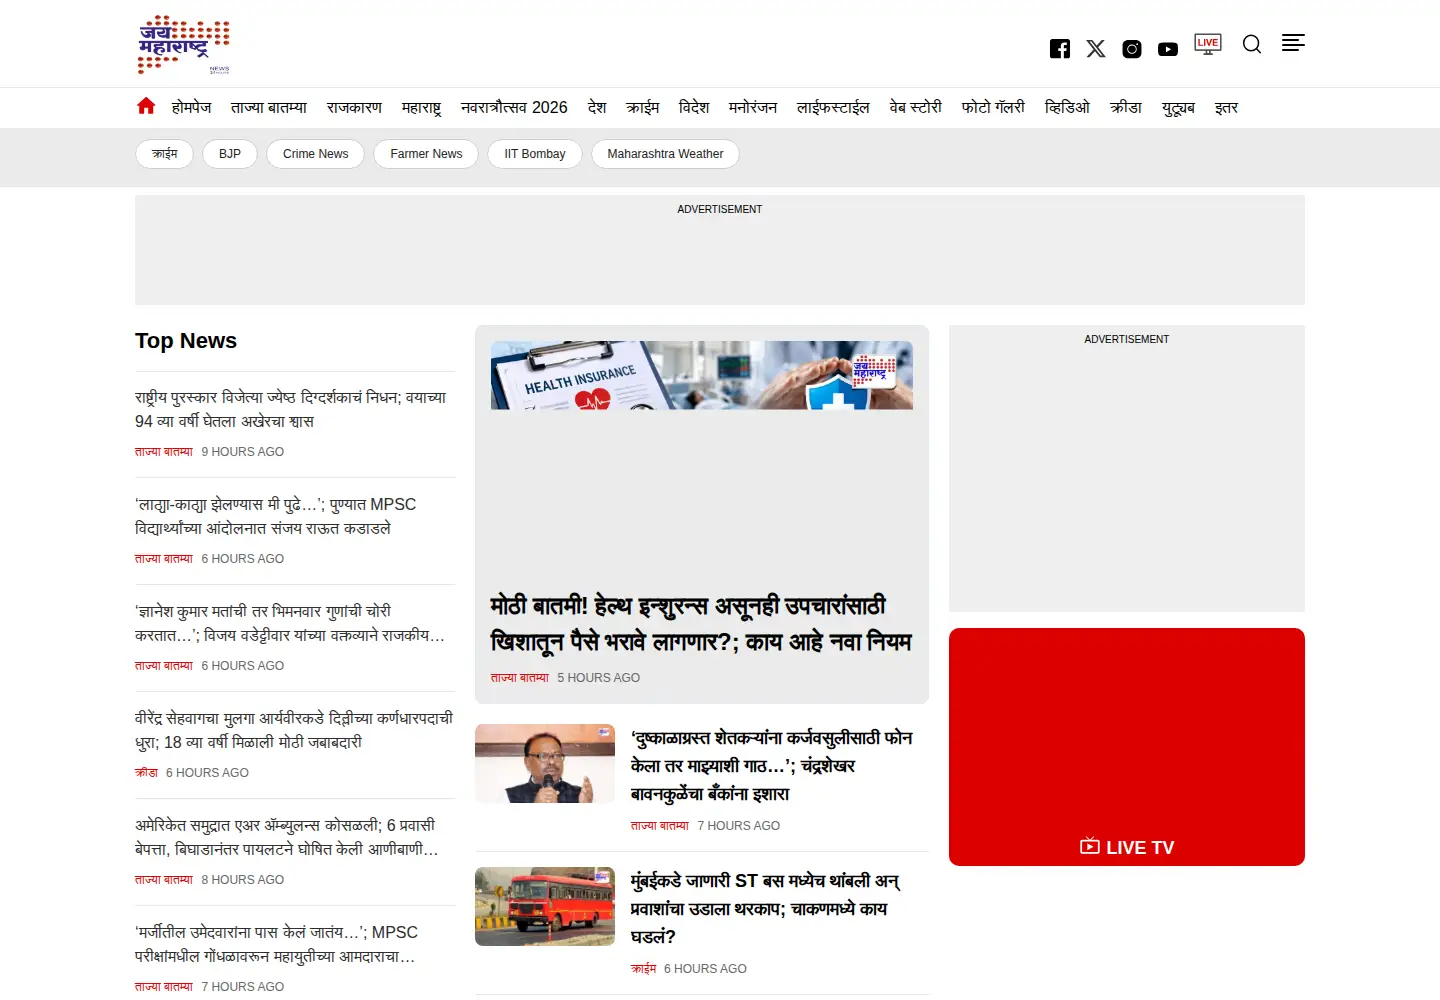Open देश navigation item
Screen dimensions: 1440x1000
tap(597, 107)
